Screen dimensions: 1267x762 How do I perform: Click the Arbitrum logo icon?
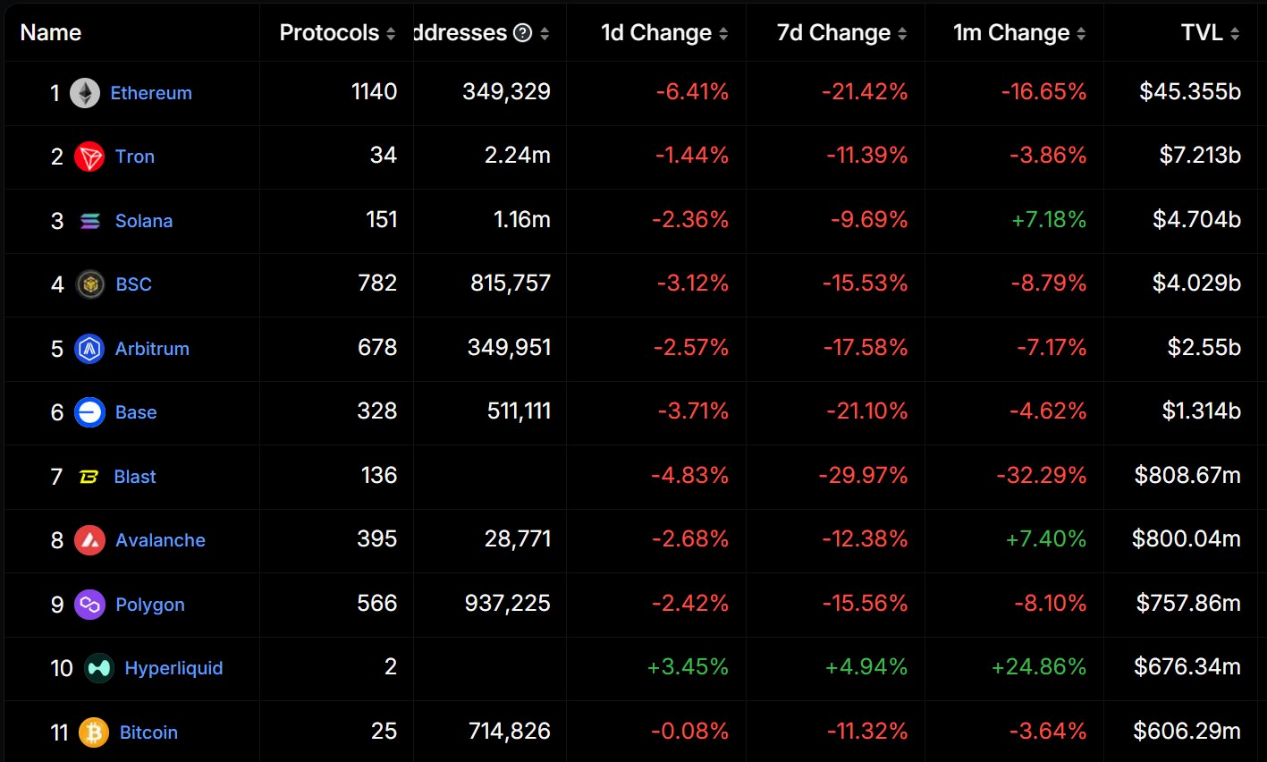click(90, 349)
